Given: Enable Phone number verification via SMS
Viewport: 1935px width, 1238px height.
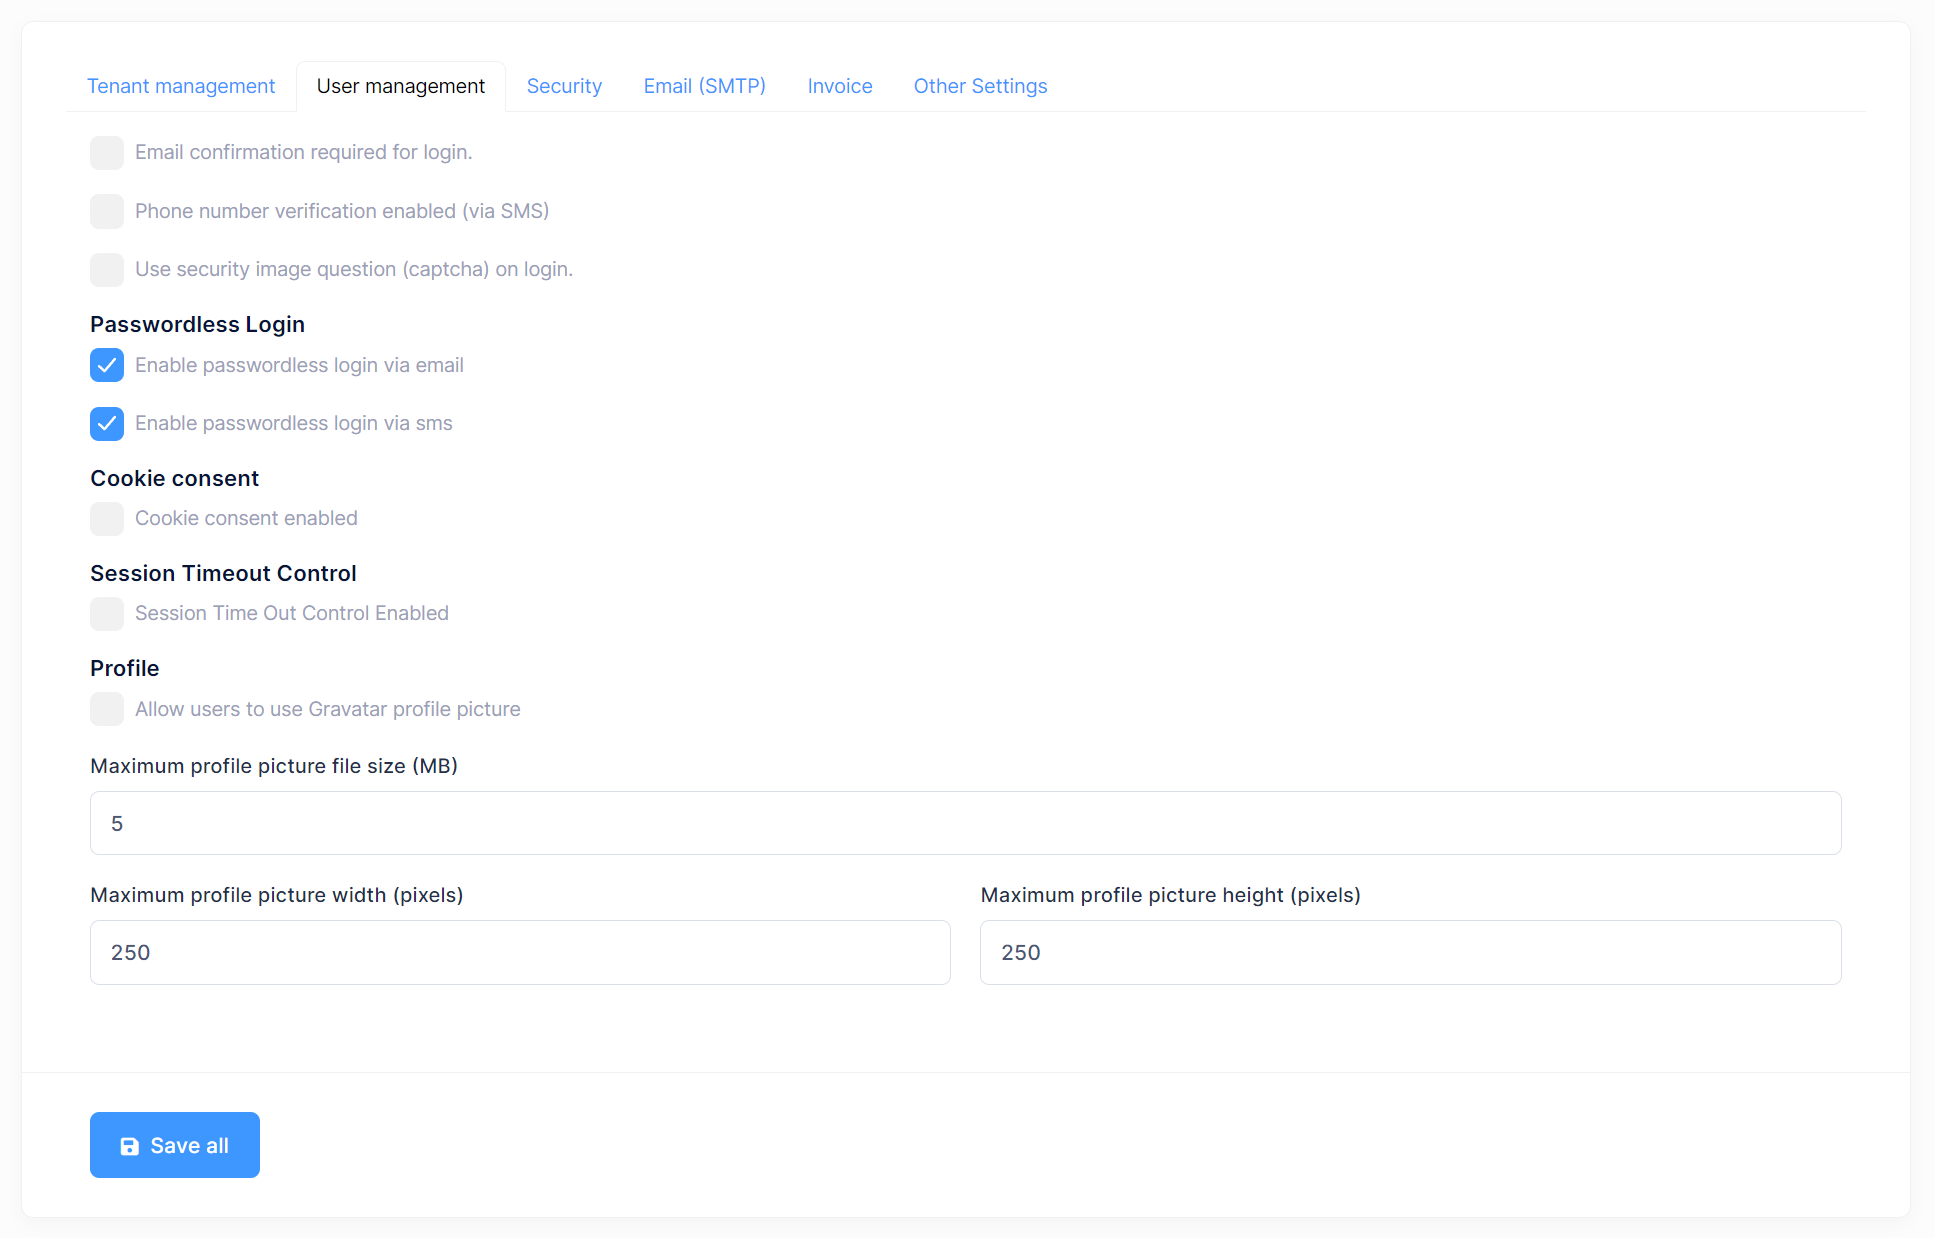Looking at the screenshot, I should coord(107,210).
